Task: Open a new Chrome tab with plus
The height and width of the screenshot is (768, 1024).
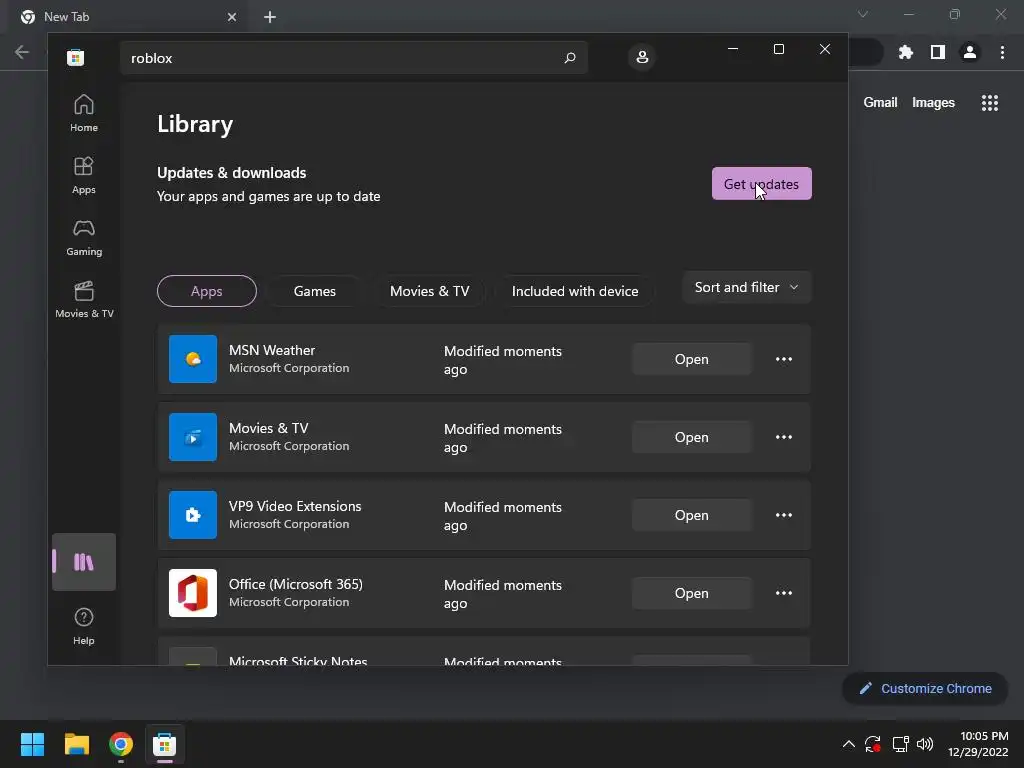Action: [270, 17]
